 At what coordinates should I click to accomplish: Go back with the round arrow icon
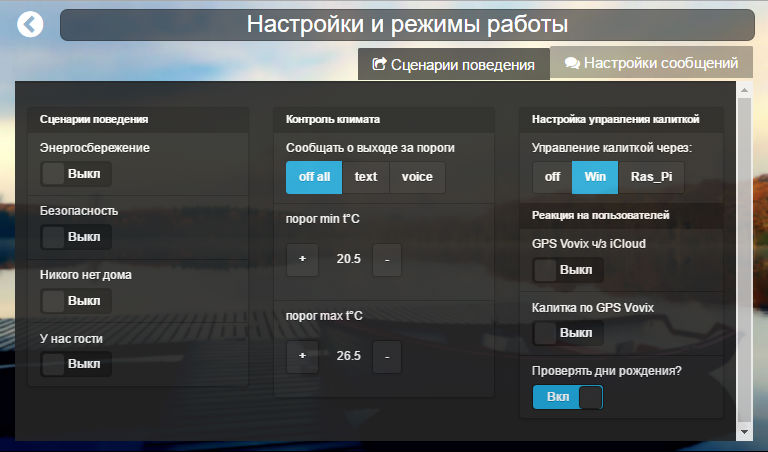(30, 24)
